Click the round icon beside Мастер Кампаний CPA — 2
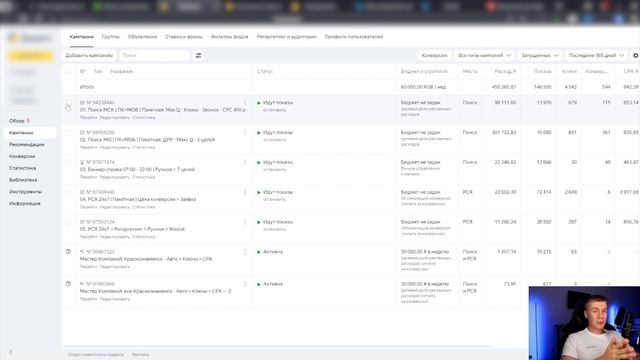640x360 pixels. coord(68,284)
